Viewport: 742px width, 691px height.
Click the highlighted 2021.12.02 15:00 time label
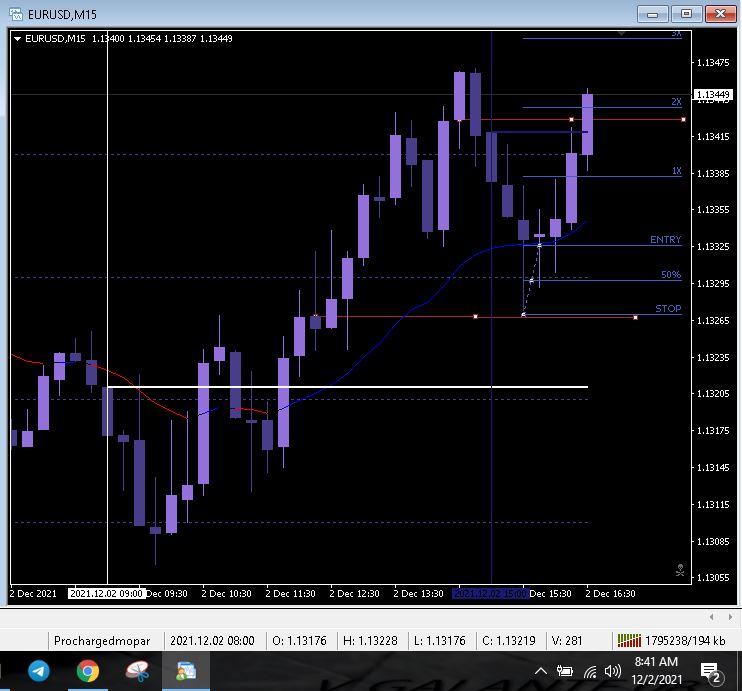490,594
